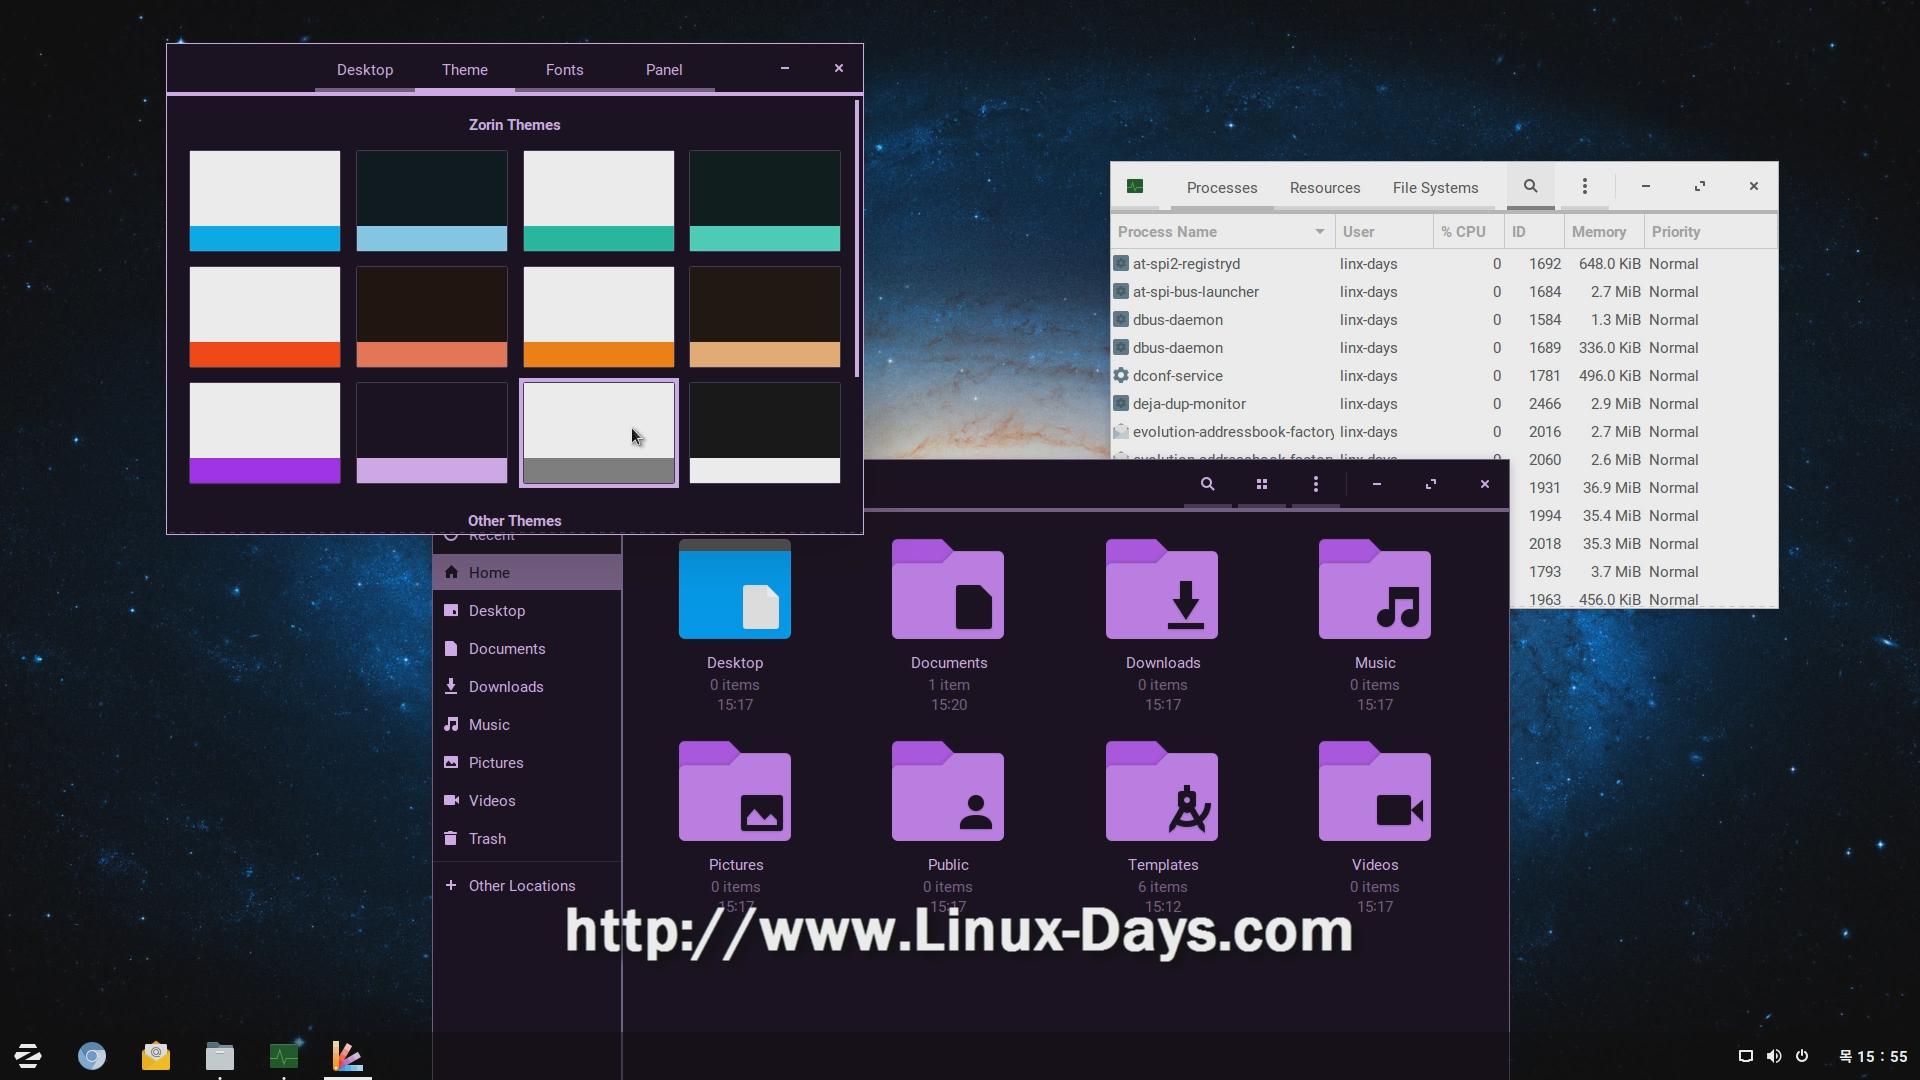Open Resources tab in System Monitor
Viewport: 1920px width, 1080px height.
pyautogui.click(x=1325, y=187)
